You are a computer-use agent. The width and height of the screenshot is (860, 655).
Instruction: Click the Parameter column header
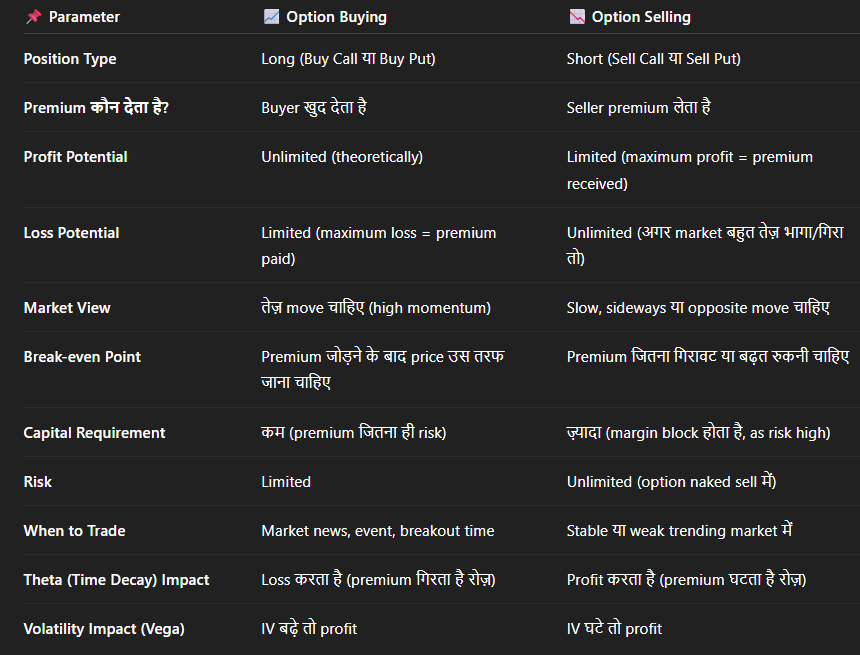coord(84,17)
